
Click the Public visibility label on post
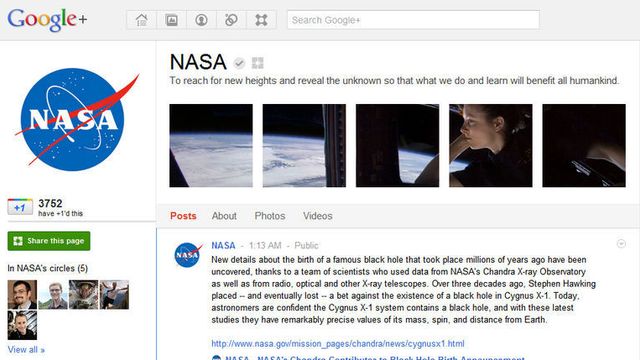pos(306,245)
